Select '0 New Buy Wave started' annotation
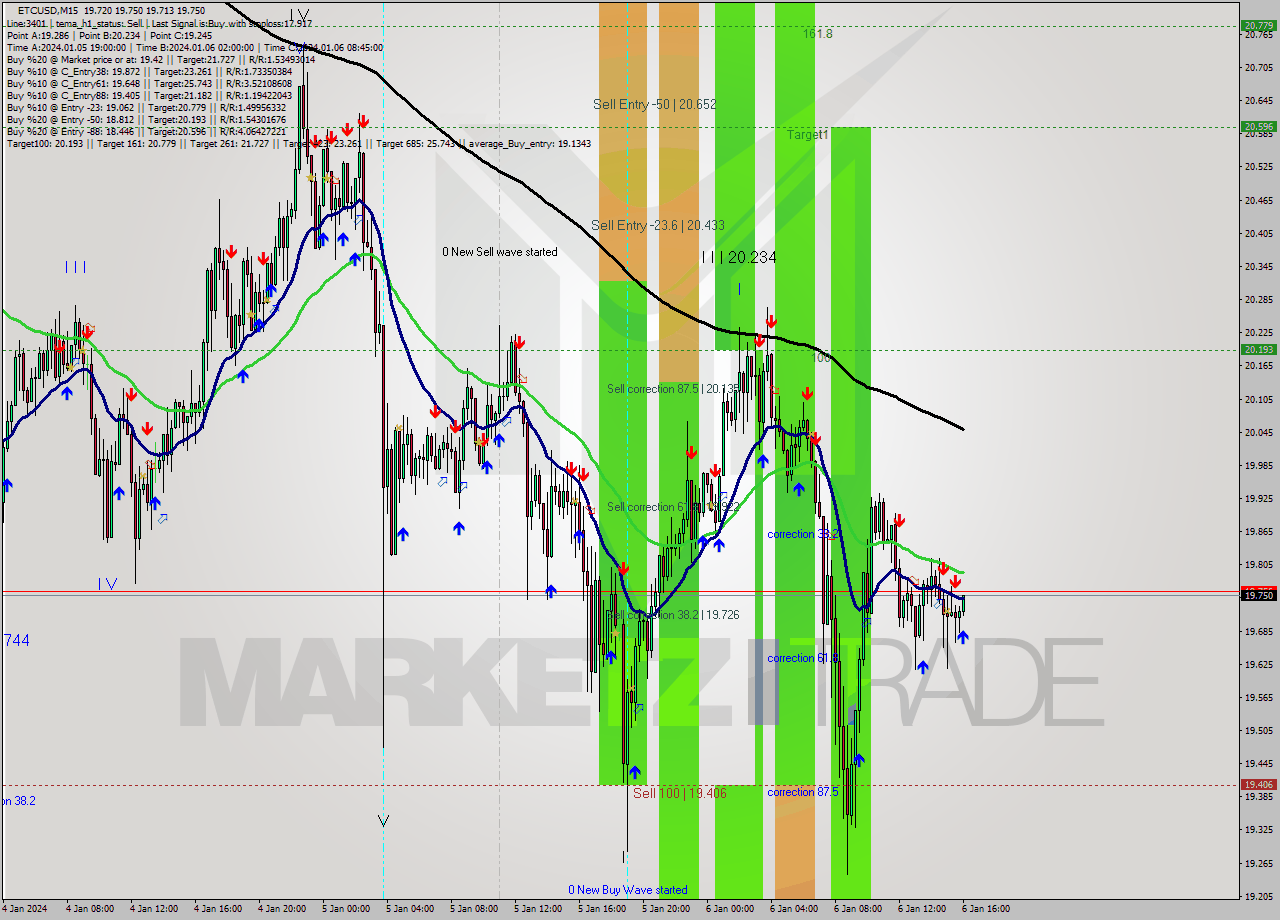Screen dimensions: 1280x920 pos(628,890)
